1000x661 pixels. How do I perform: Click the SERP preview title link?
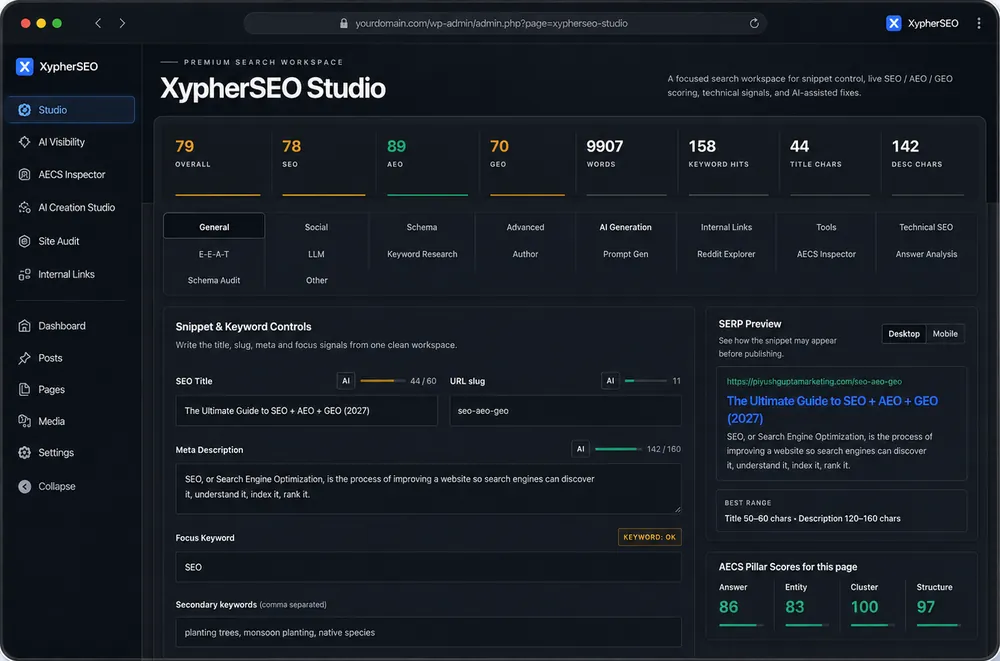(x=832, y=410)
